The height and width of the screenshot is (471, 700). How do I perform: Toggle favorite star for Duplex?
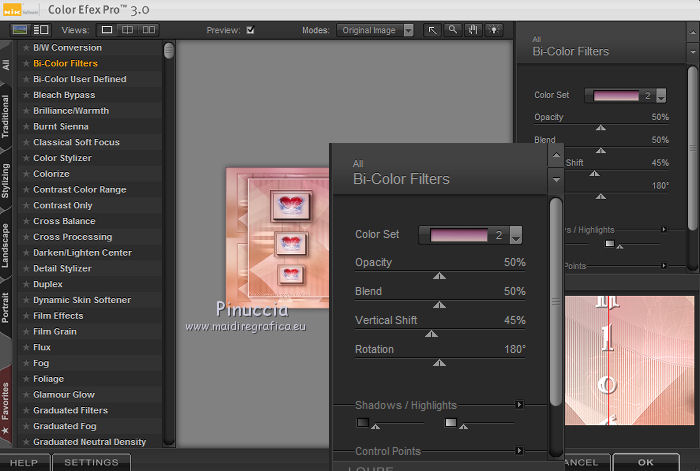[26, 284]
